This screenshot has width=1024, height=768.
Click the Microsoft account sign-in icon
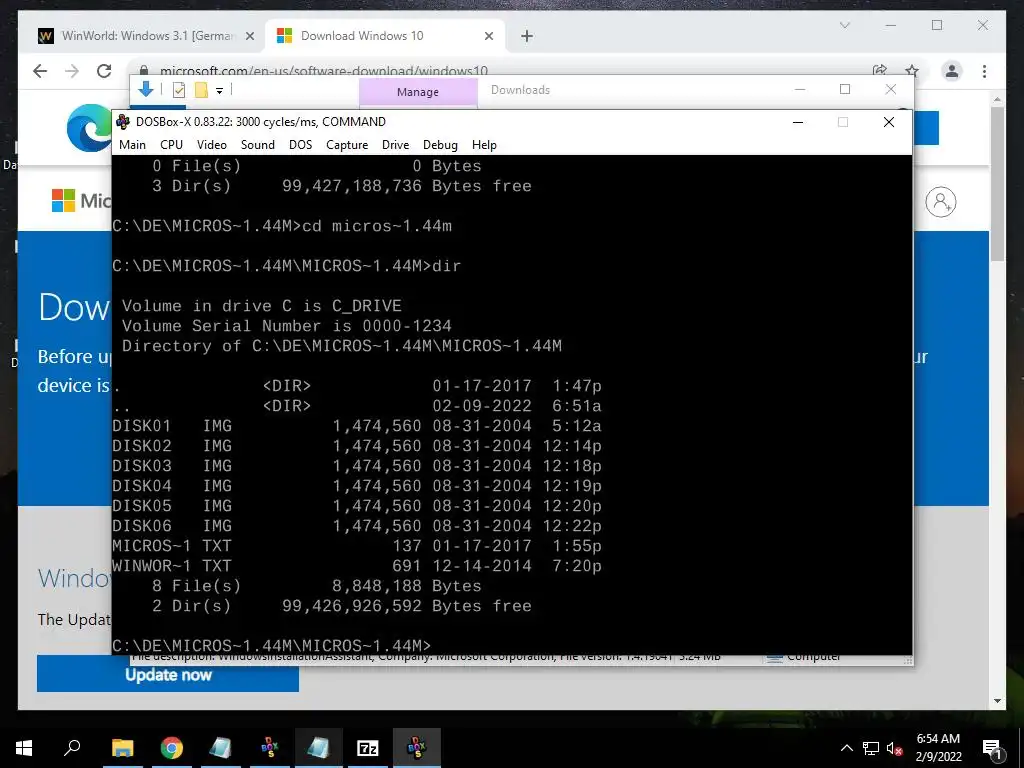pyautogui.click(x=940, y=202)
